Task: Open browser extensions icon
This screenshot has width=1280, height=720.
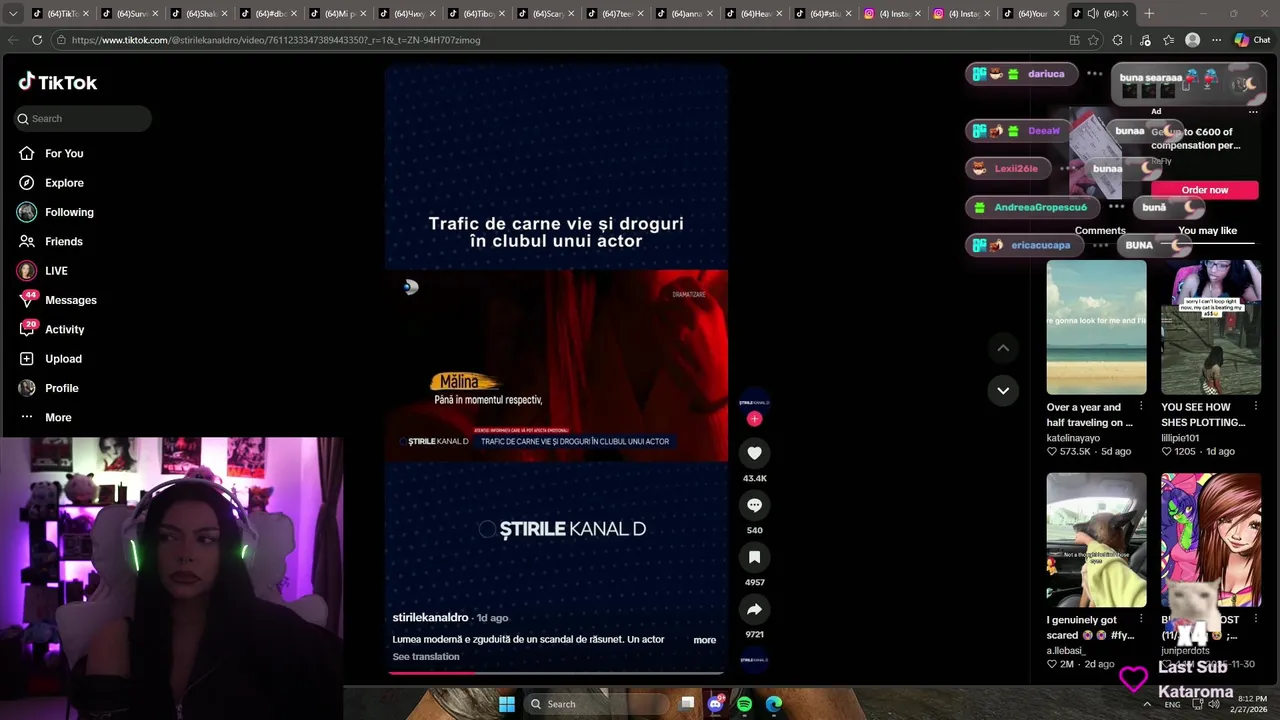Action: point(1118,40)
